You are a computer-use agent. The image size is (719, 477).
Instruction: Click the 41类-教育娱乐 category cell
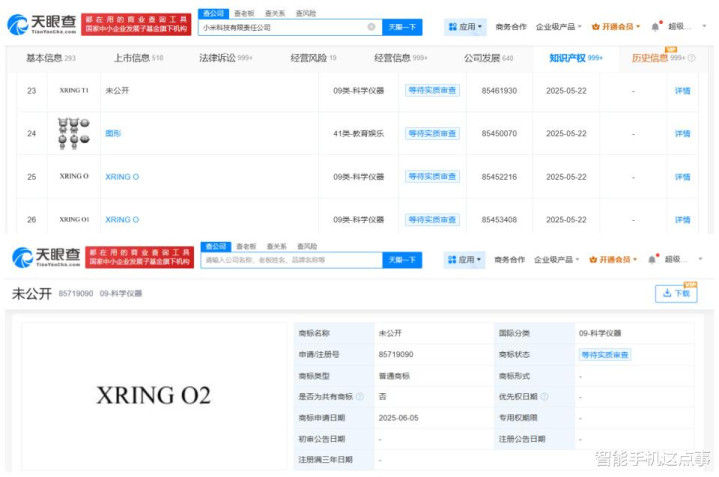[359, 133]
